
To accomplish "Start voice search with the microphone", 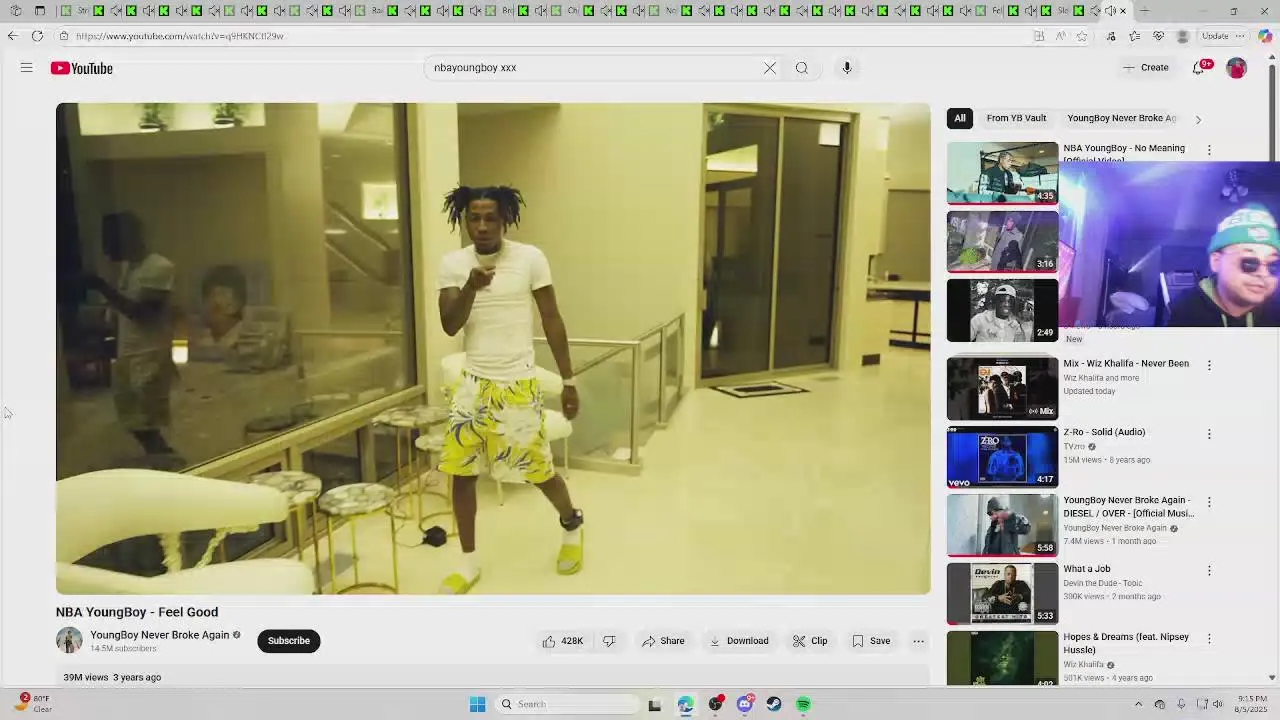I will [847, 68].
